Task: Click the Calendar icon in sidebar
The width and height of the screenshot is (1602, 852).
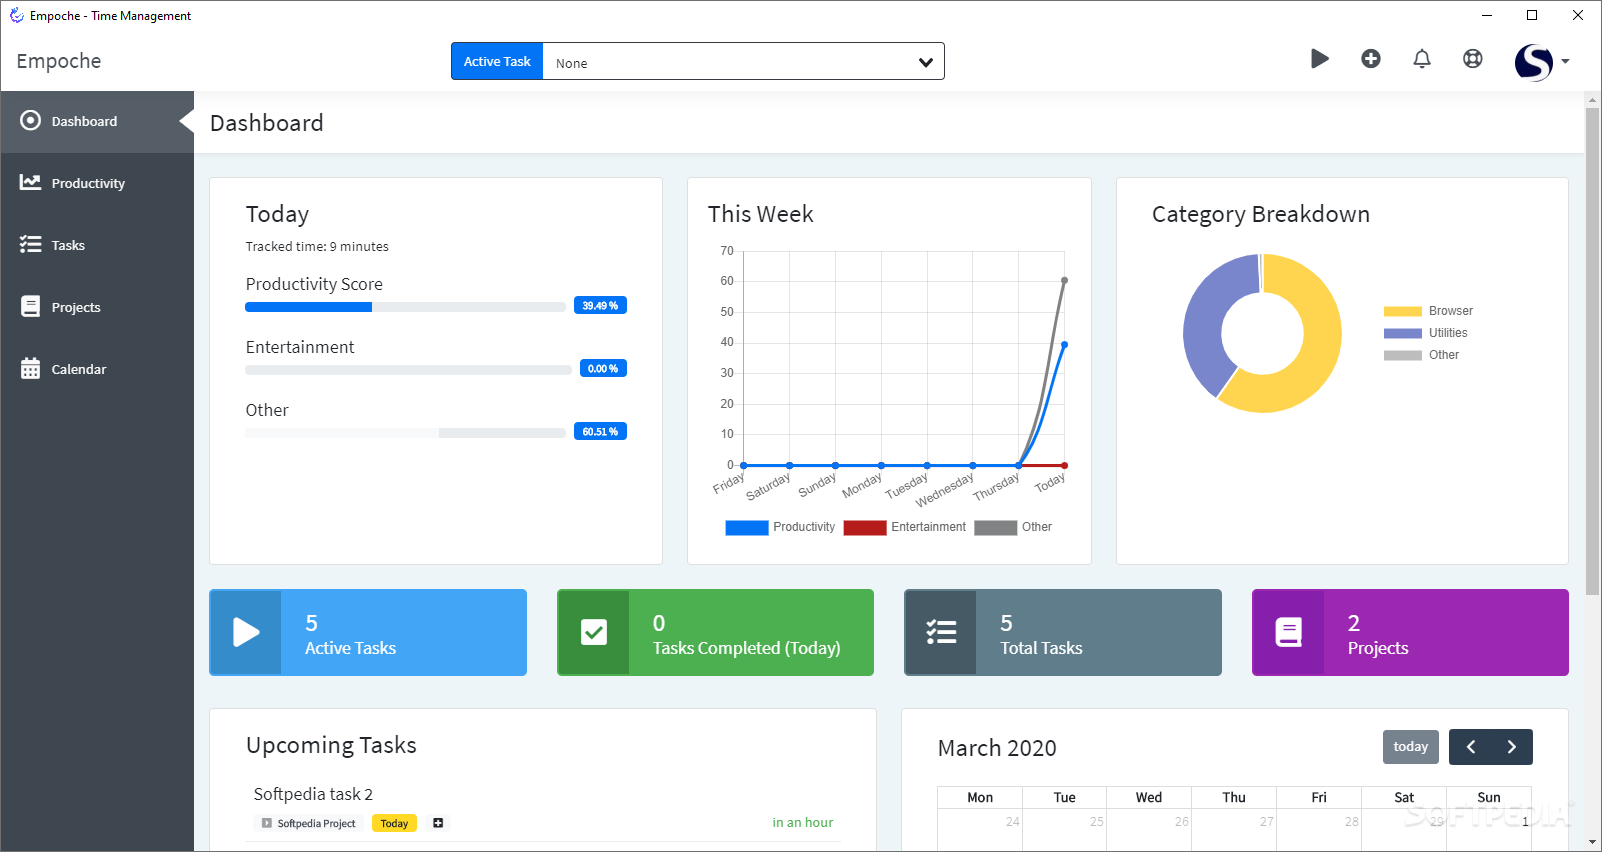Action: 31,369
